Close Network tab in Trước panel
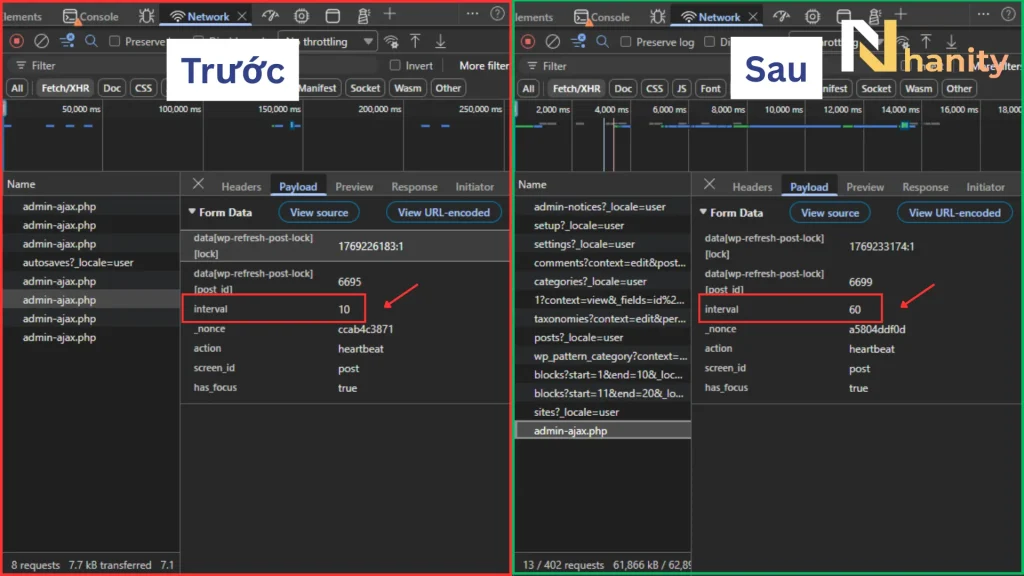 point(242,16)
